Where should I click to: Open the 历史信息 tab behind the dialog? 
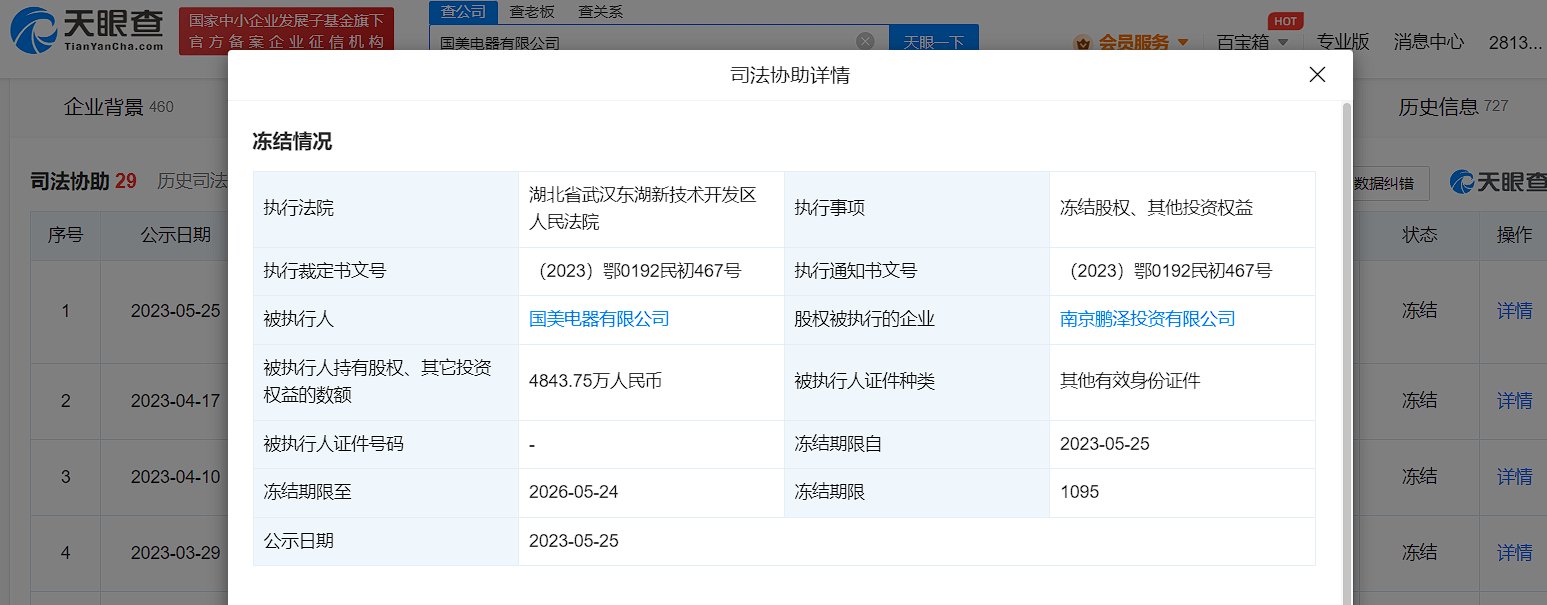1453,107
